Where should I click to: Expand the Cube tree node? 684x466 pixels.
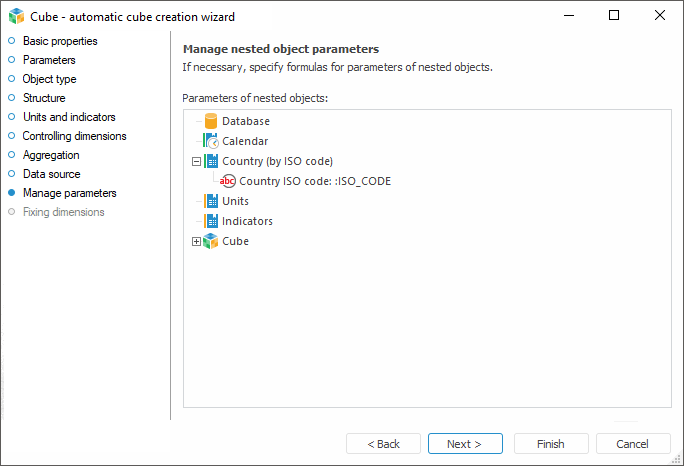[x=196, y=241]
